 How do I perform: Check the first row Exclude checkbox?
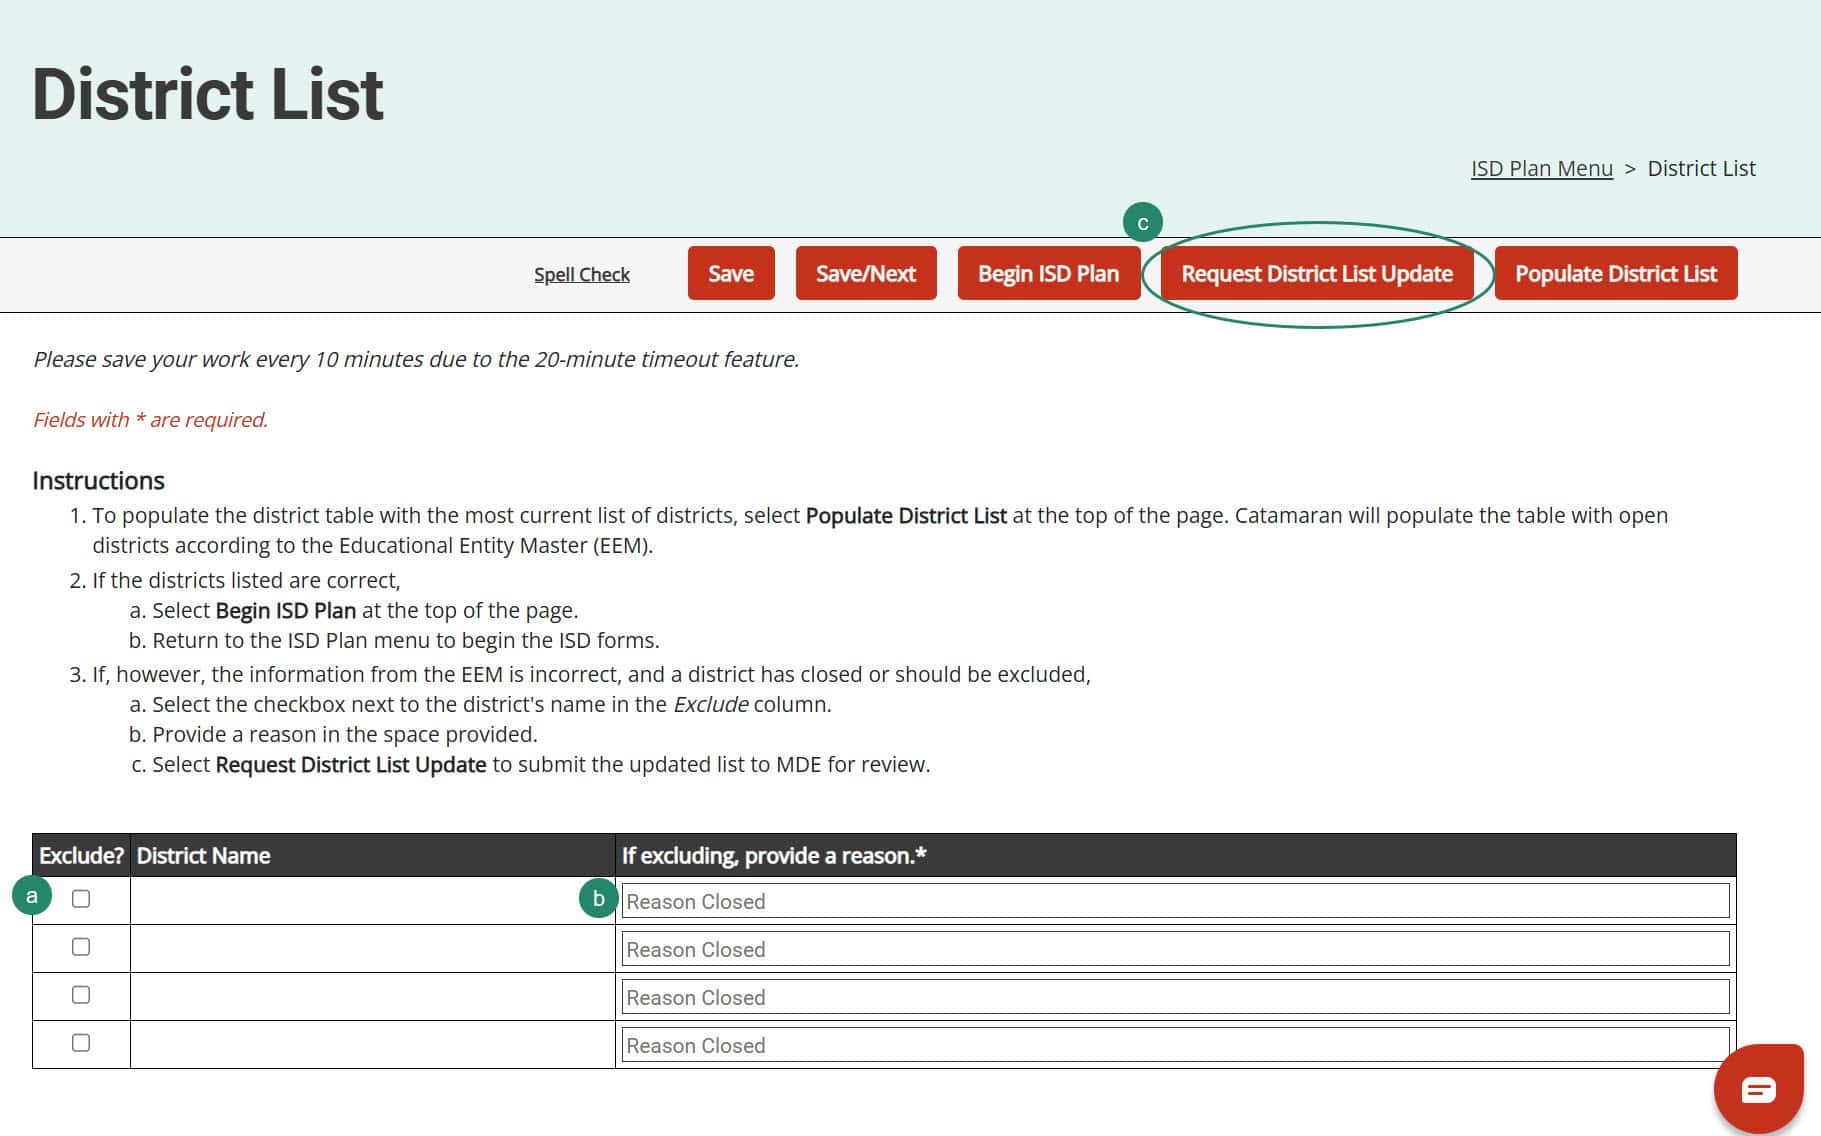click(x=81, y=899)
